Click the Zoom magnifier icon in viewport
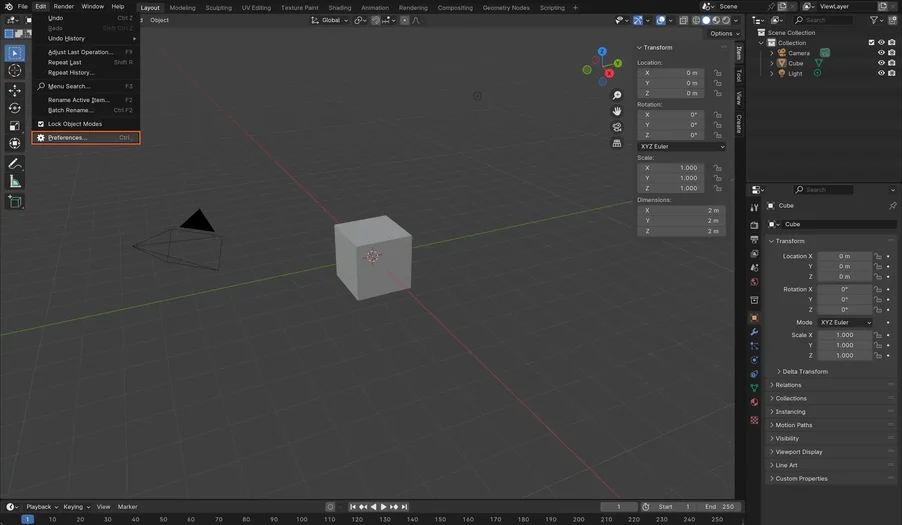 (x=617, y=95)
